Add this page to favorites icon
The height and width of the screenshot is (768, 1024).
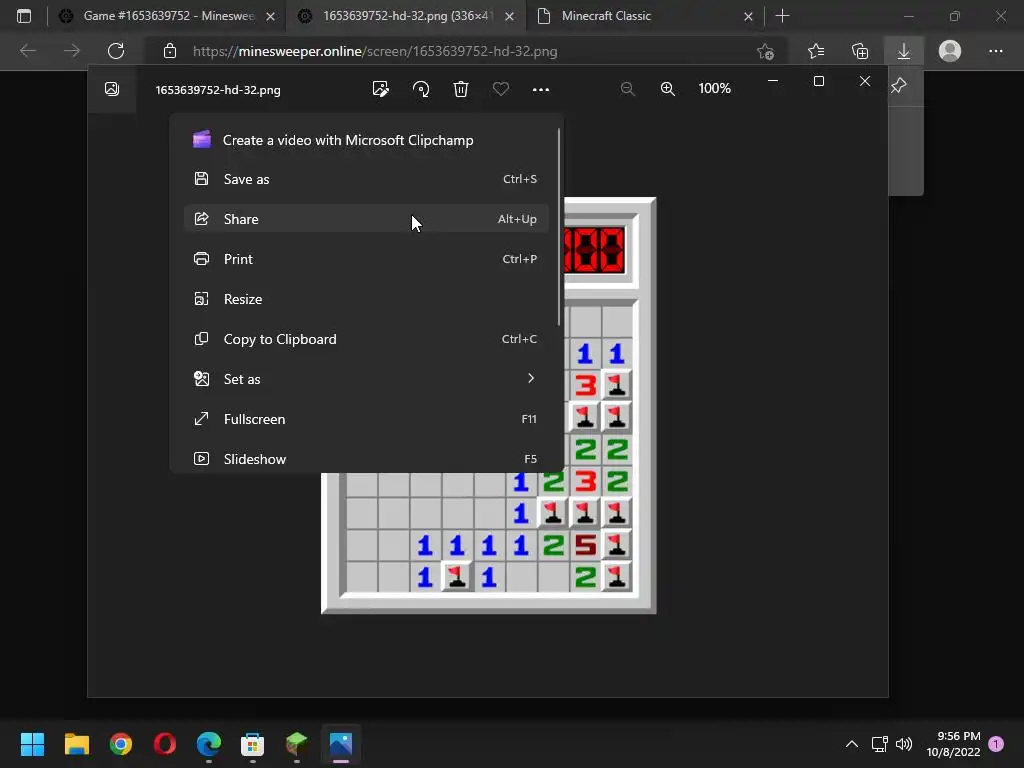(x=765, y=51)
